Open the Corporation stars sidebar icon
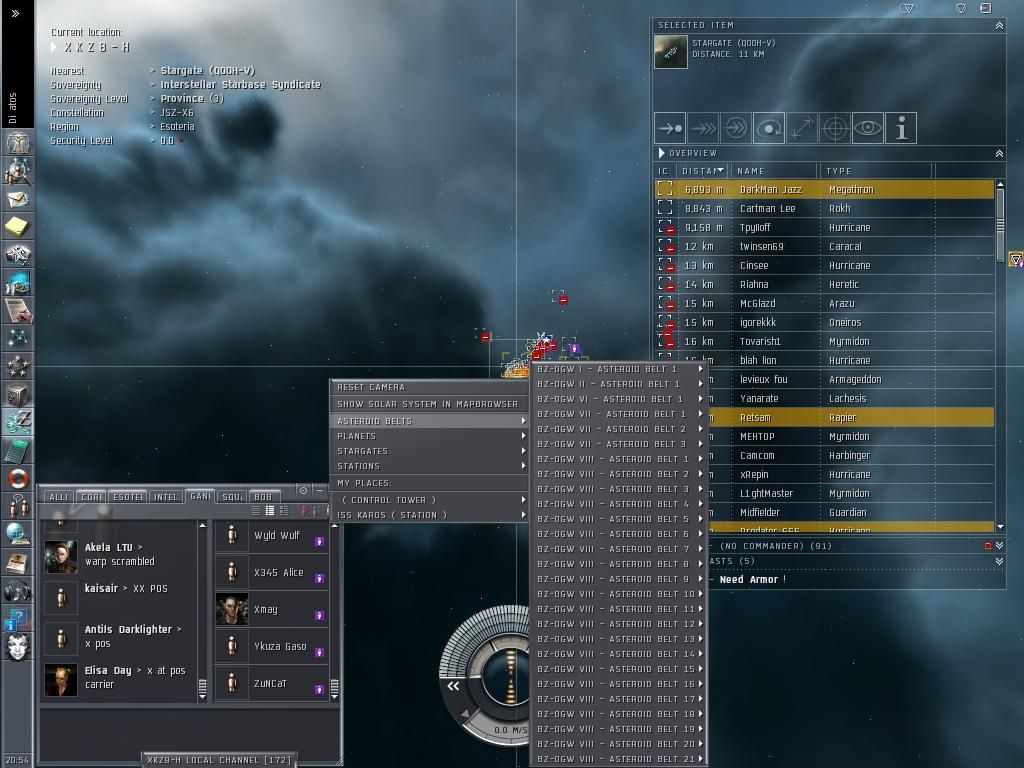This screenshot has width=1024, height=768. click(x=18, y=366)
